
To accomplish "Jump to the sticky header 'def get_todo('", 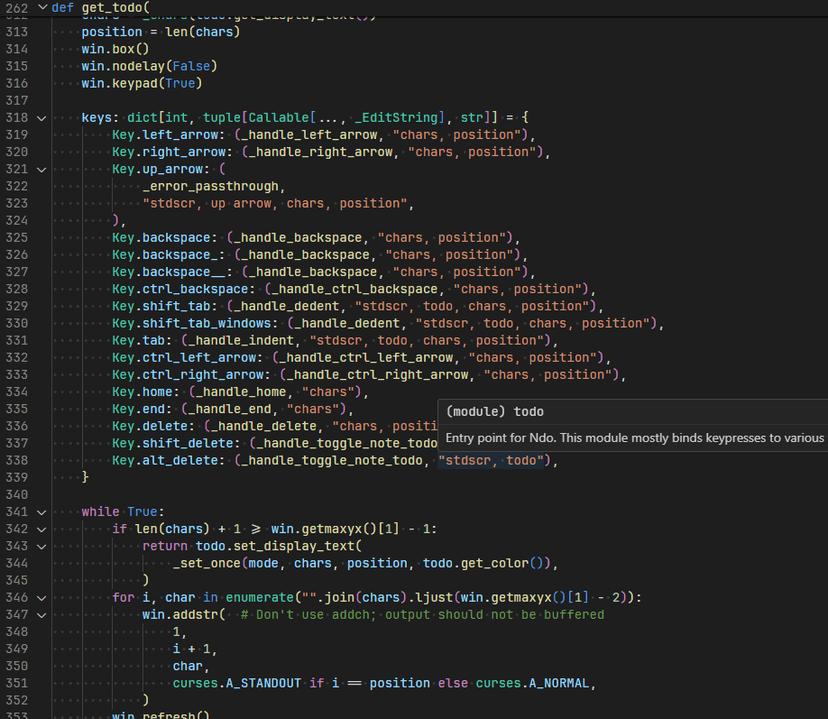I will pos(100,7).
